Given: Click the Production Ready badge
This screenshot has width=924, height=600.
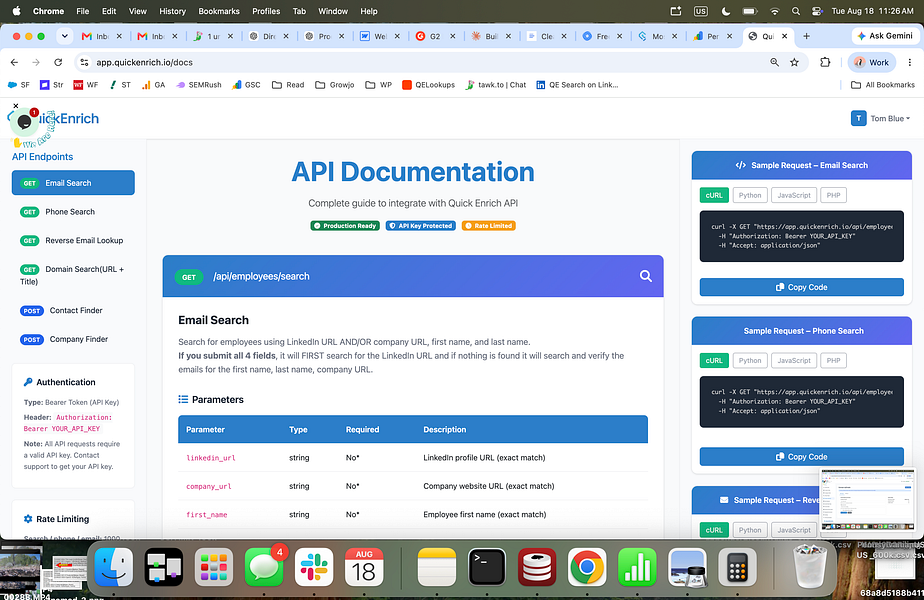Looking at the screenshot, I should (x=345, y=226).
